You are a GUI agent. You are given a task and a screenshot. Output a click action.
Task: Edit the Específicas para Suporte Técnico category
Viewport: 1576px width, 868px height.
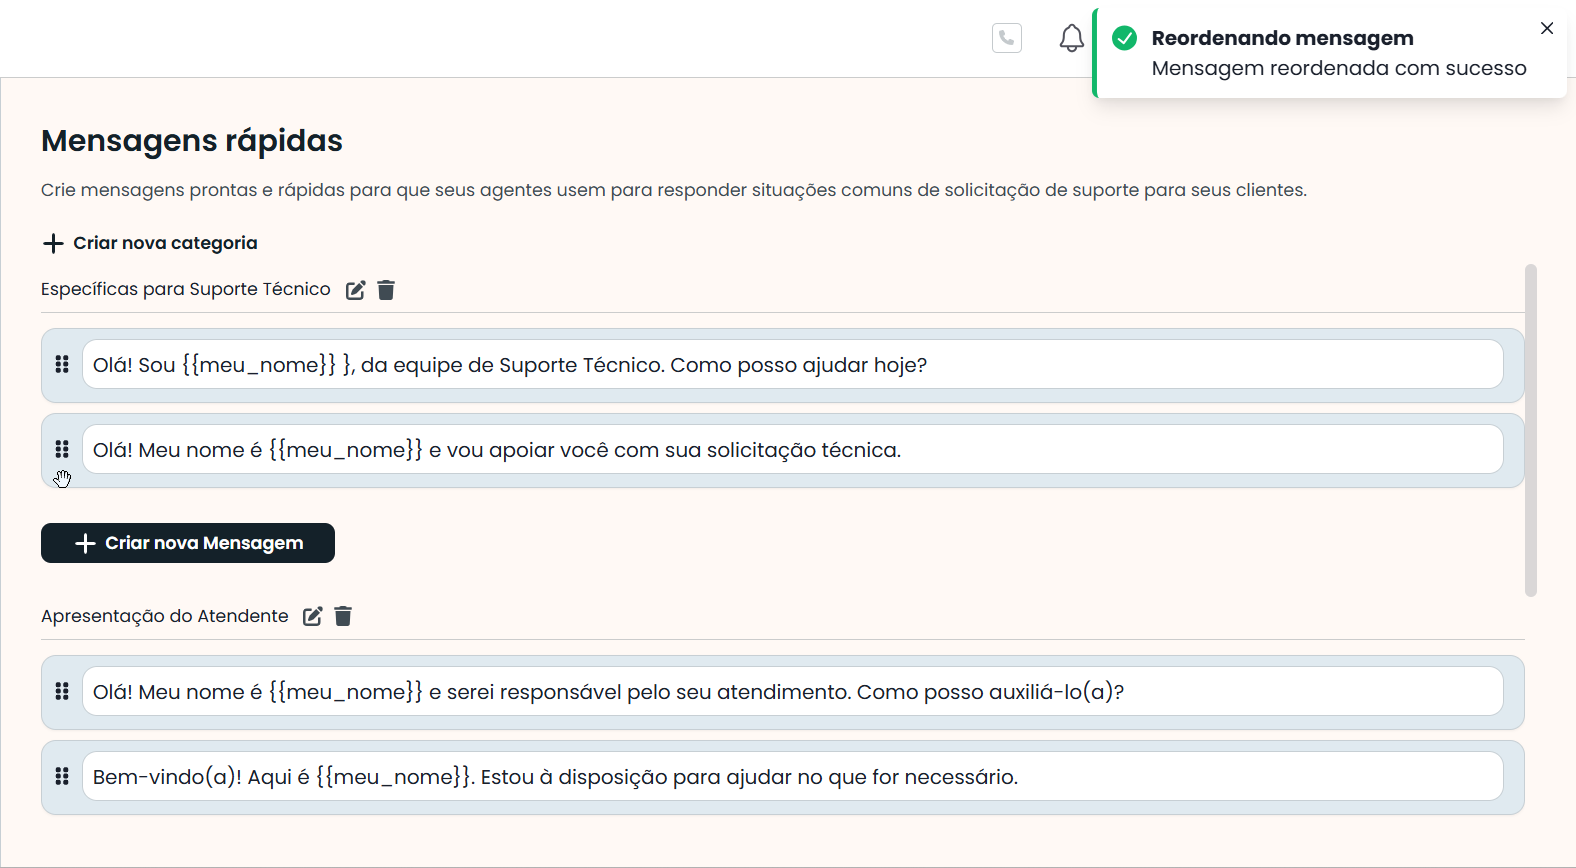355,290
